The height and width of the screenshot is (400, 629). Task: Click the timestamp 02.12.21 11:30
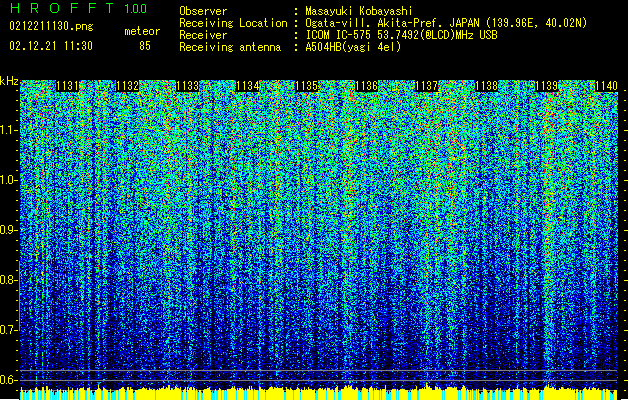pyautogui.click(x=51, y=46)
